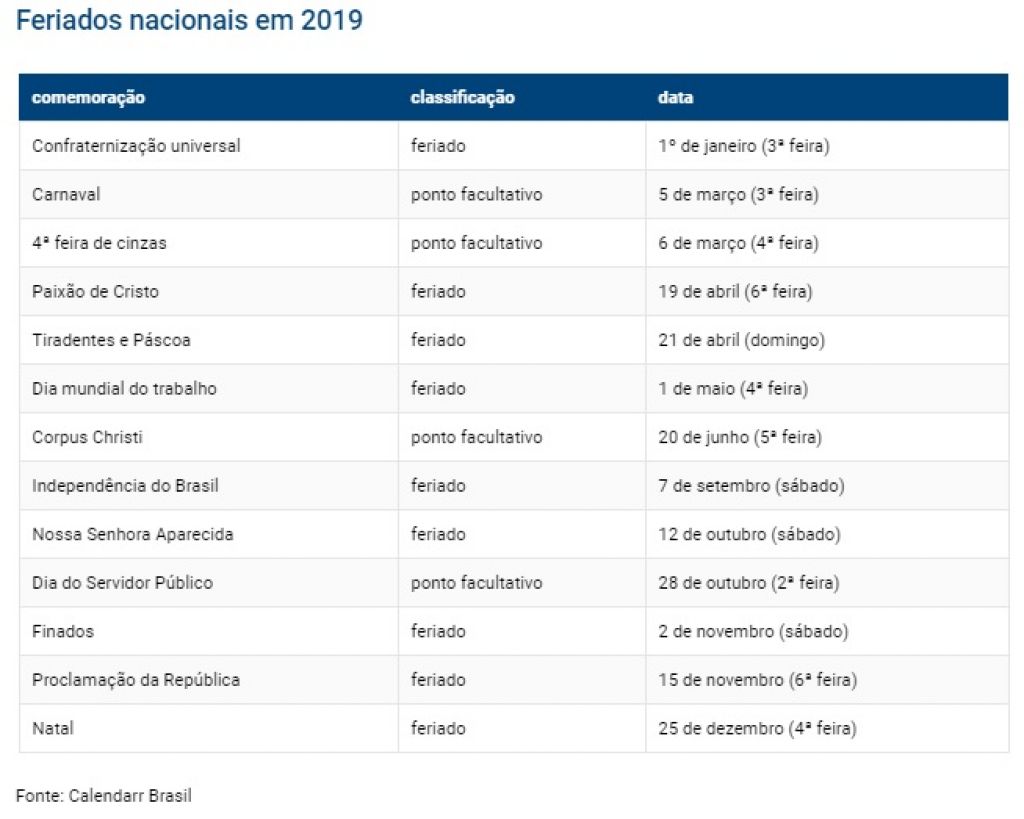Select '4ª feira de cinzas' entry
The image size is (1024, 819).
tap(99, 243)
